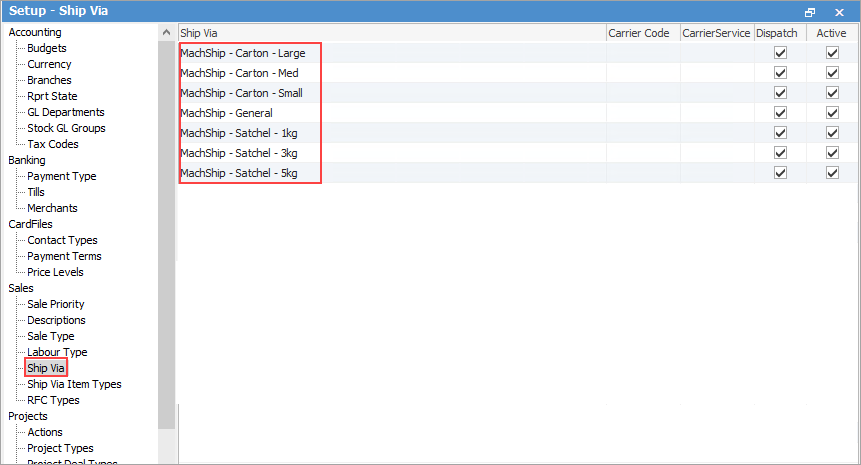The height and width of the screenshot is (465, 861).
Task: Restore down the Setup - Ship Via window
Action: coord(810,12)
